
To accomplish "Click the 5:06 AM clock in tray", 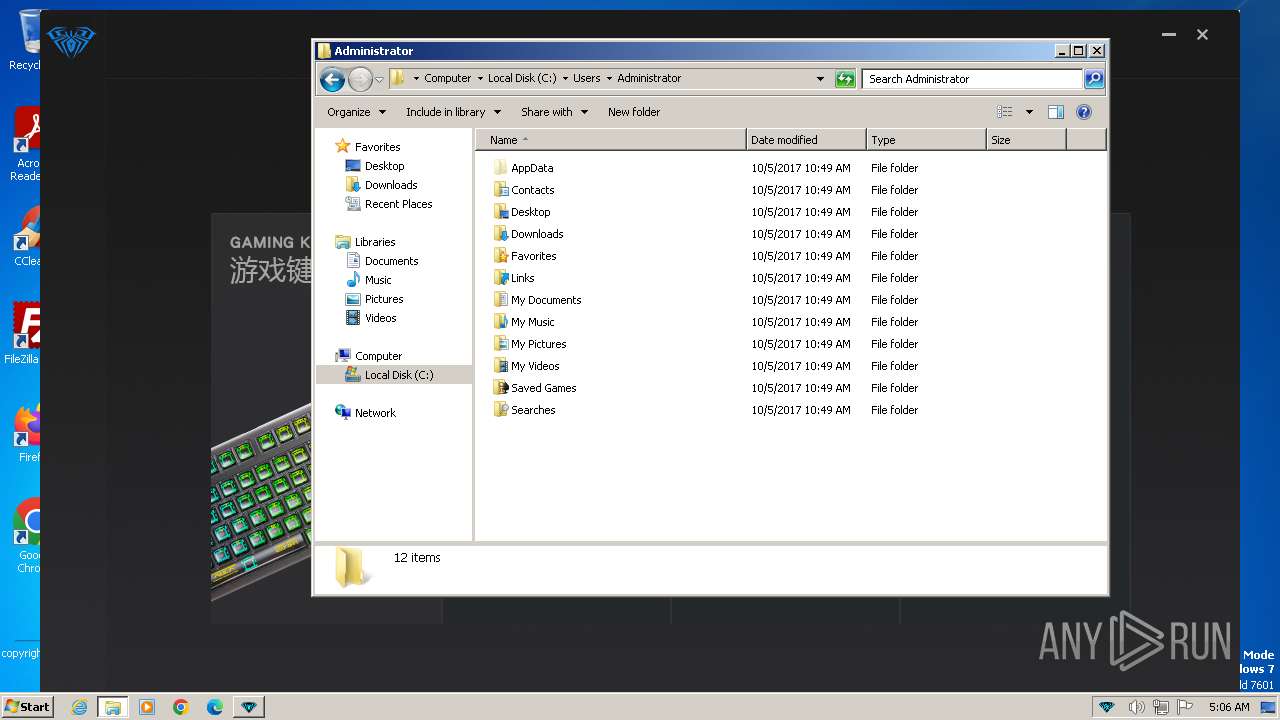I will (1229, 707).
